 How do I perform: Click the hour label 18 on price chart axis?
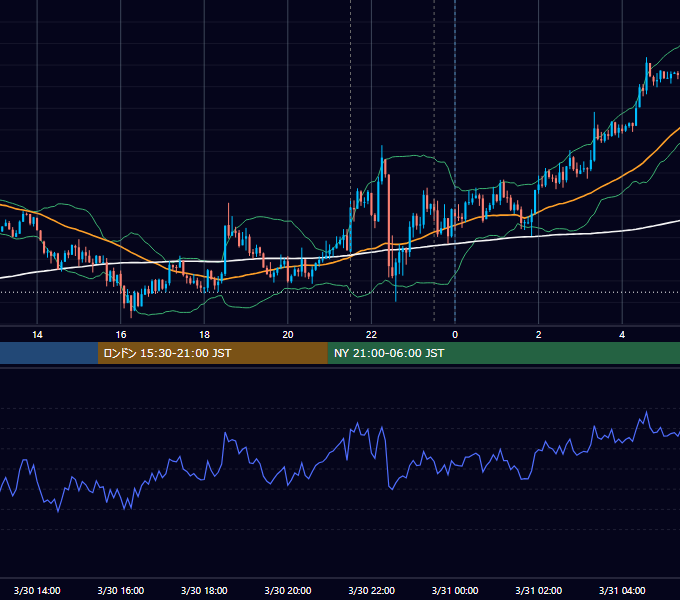(204, 335)
